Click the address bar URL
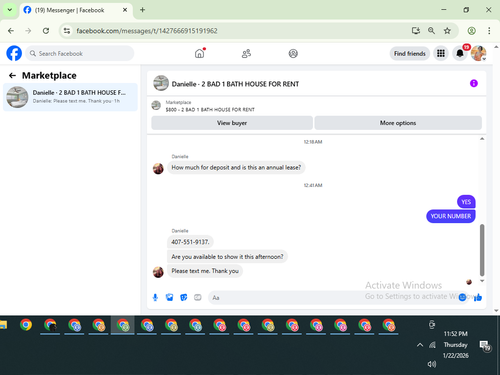Image resolution: width=500 pixels, height=375 pixels. [x=147, y=31]
